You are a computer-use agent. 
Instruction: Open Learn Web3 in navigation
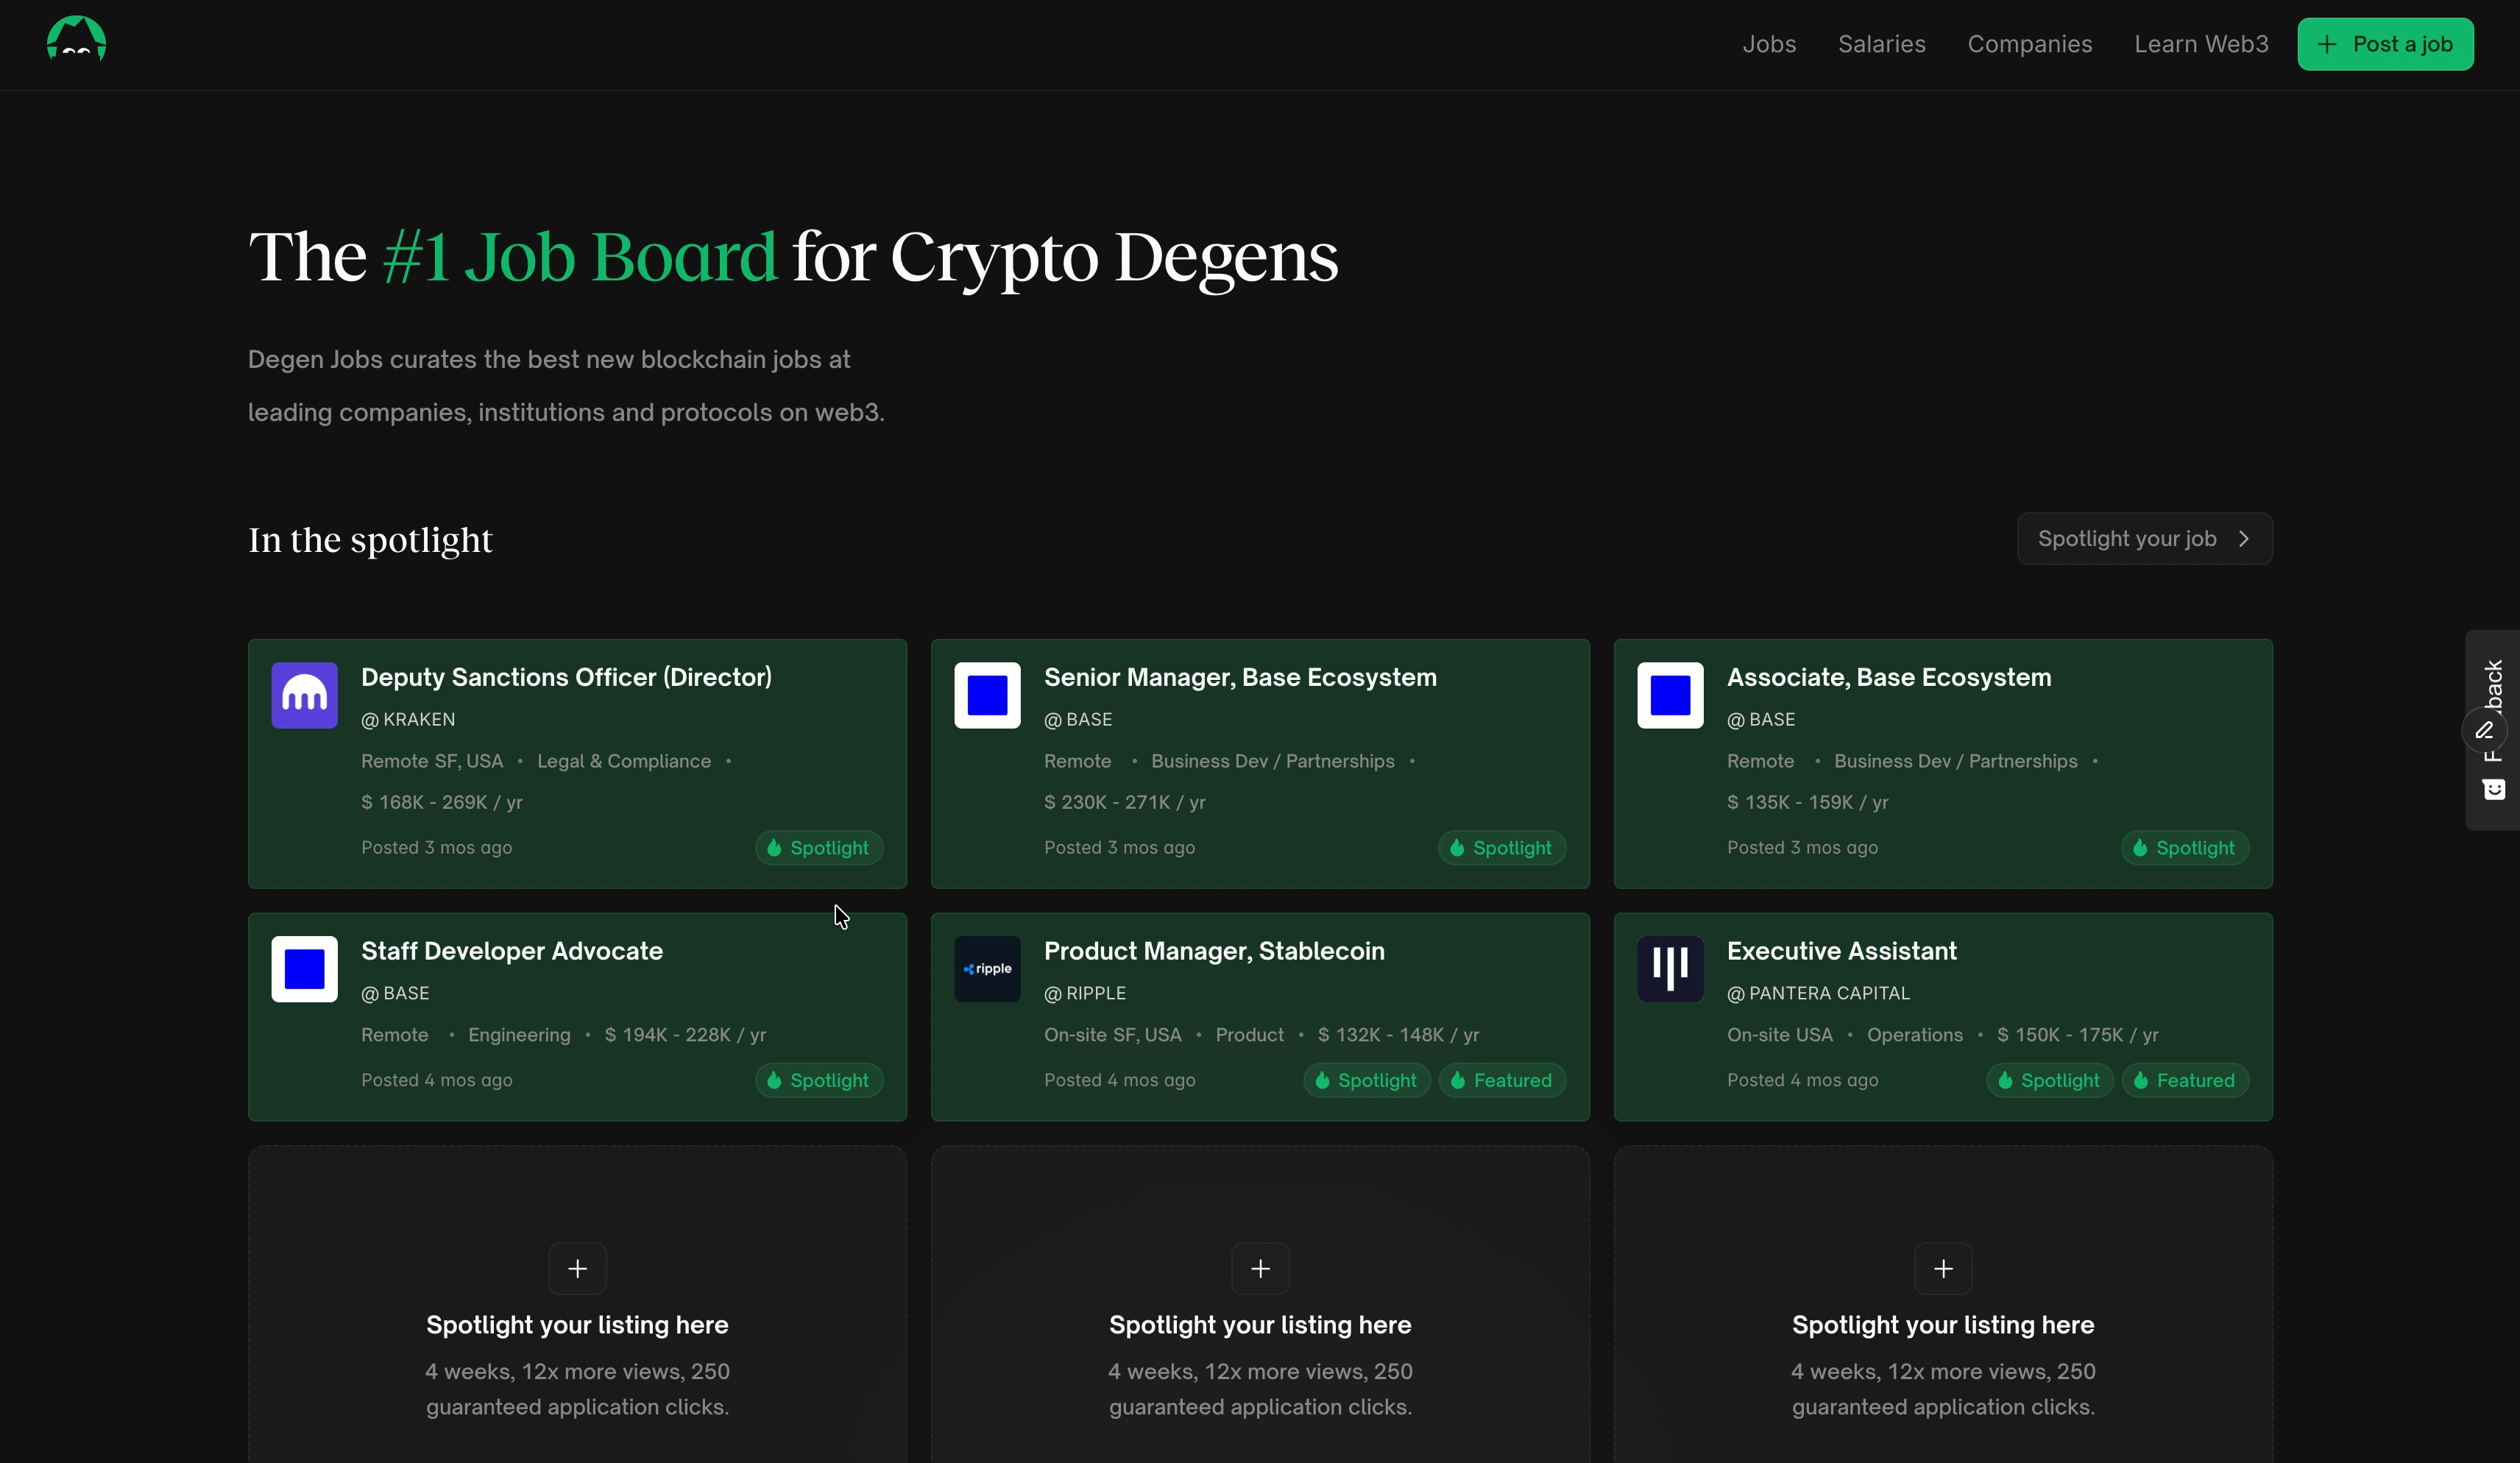(2200, 44)
